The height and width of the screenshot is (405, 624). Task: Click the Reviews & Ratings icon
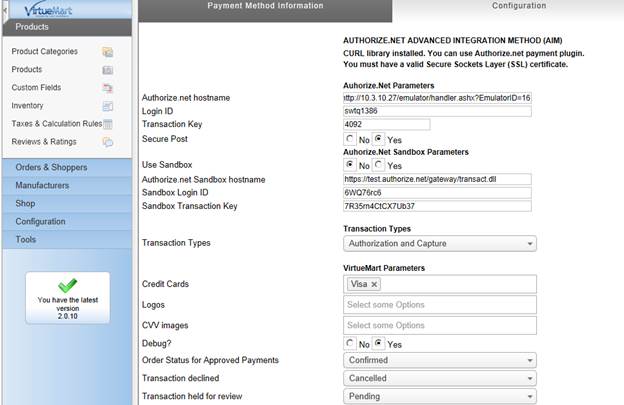(108, 142)
